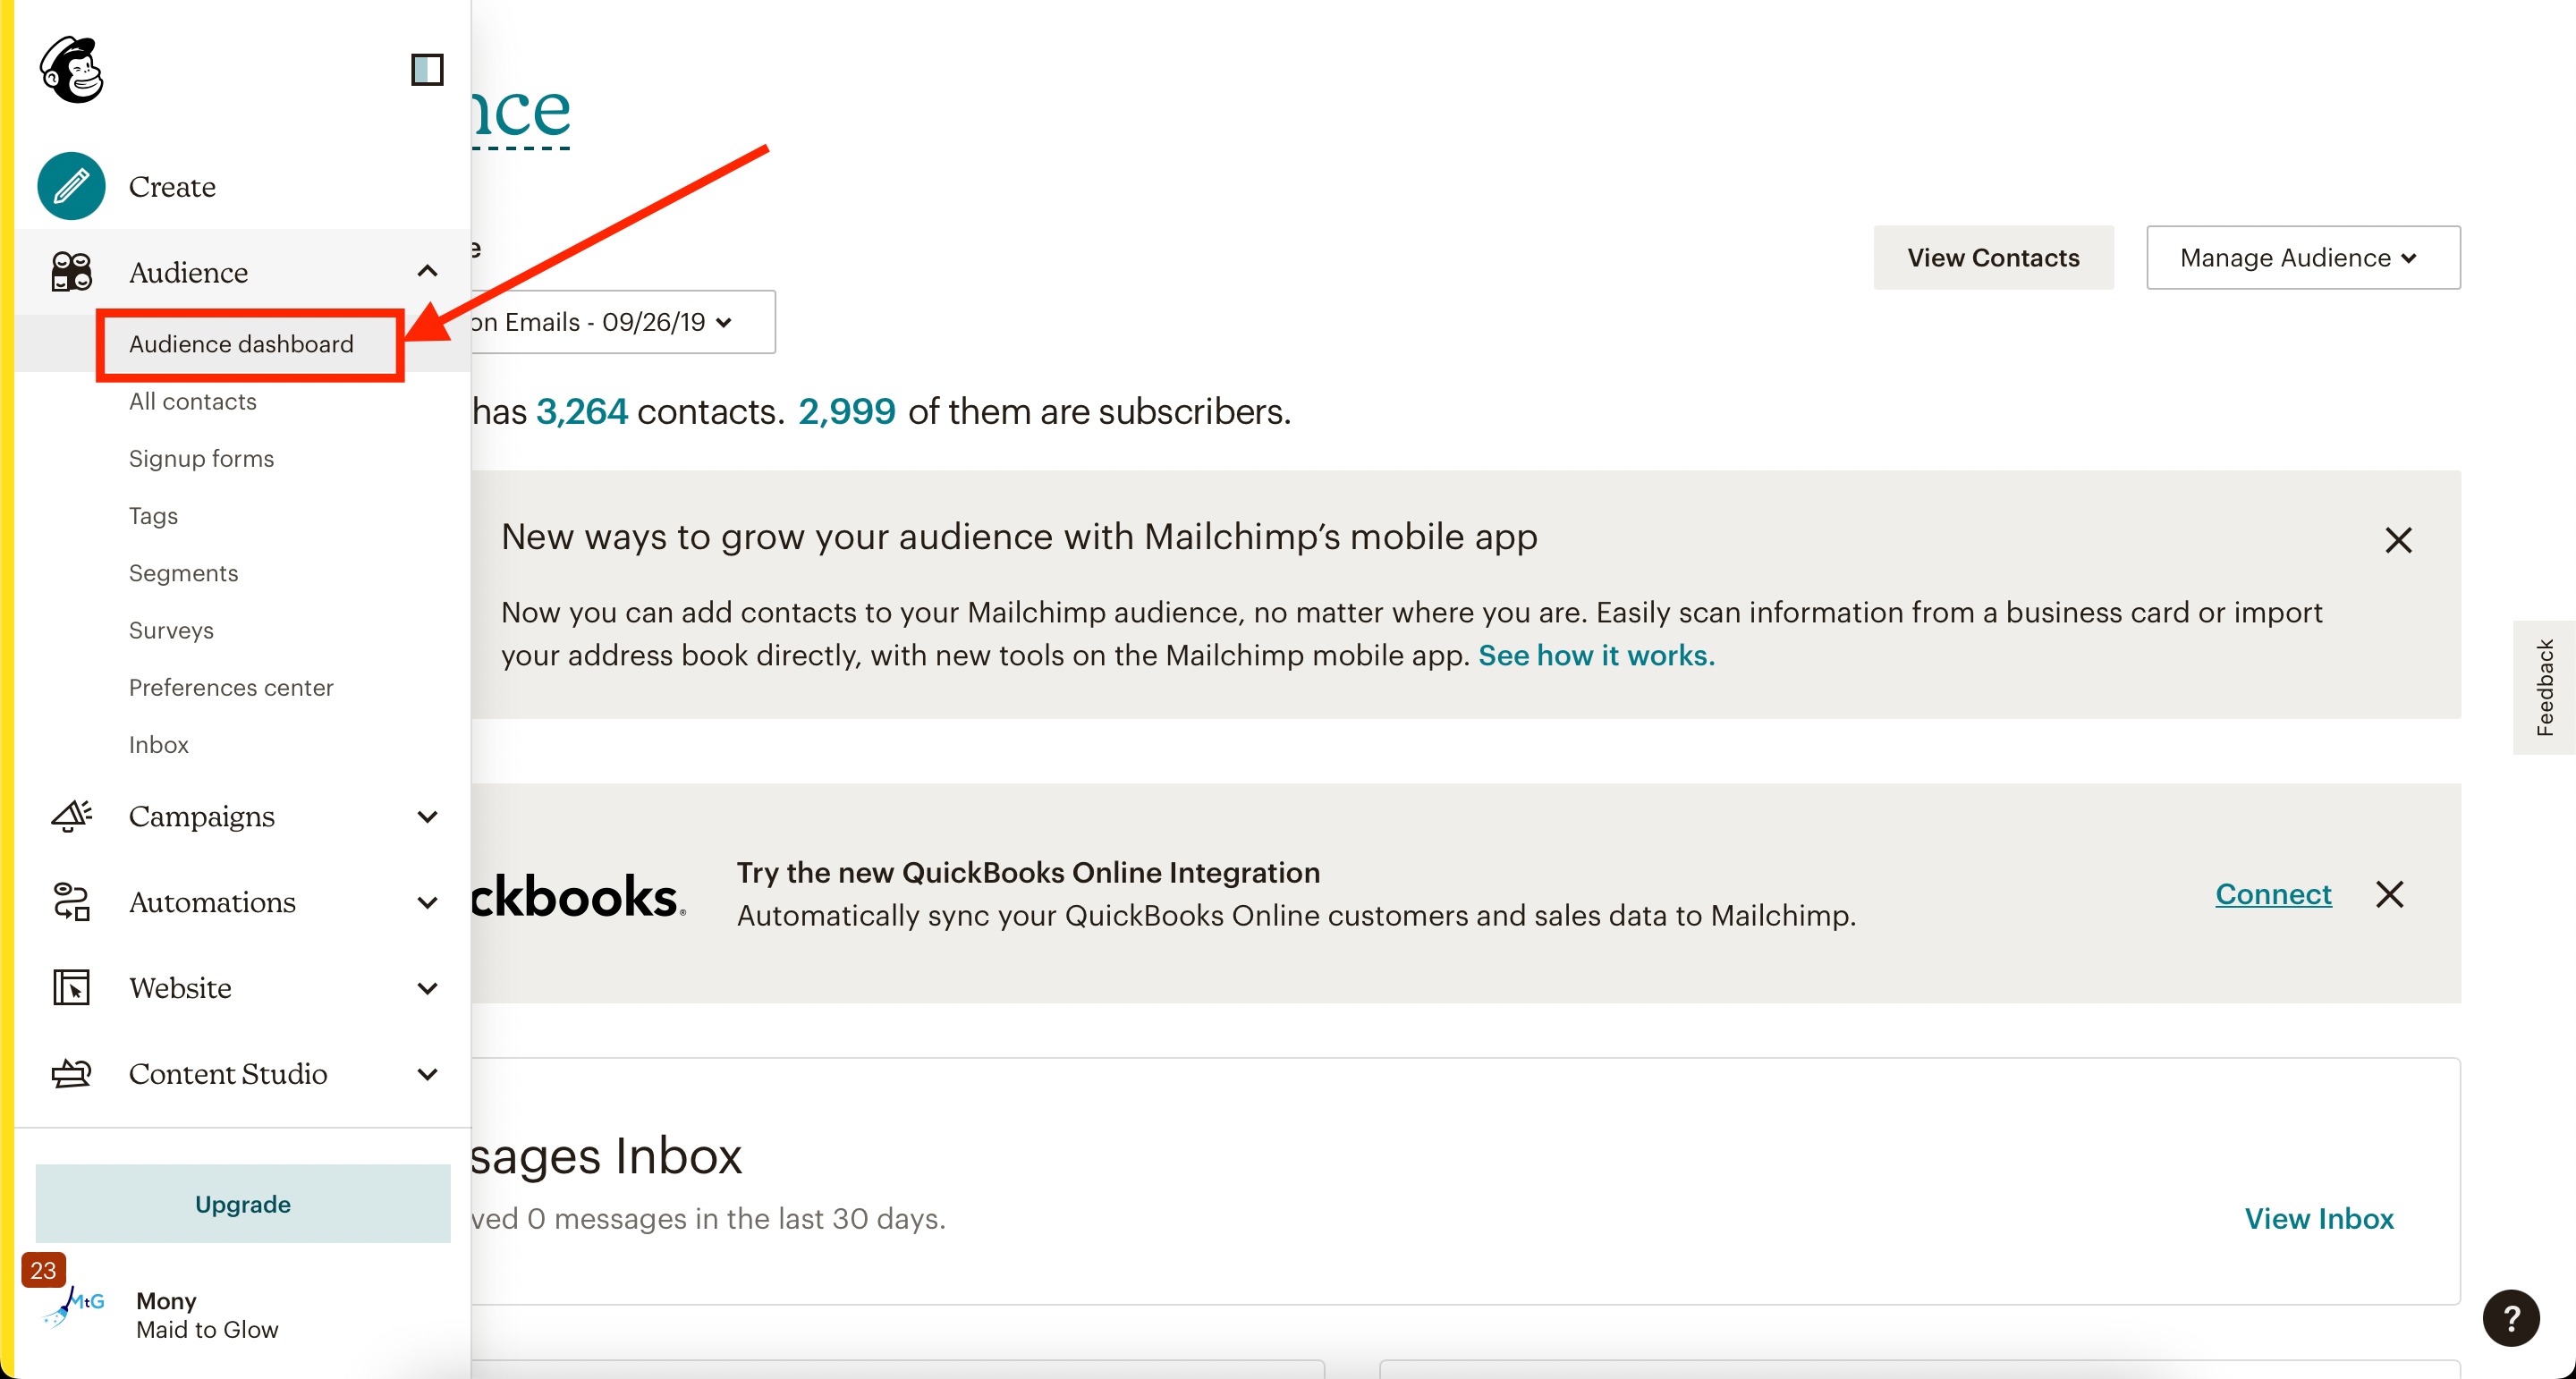Open the Audience dashboard menu item
2576x1379 pixels.
click(241, 344)
